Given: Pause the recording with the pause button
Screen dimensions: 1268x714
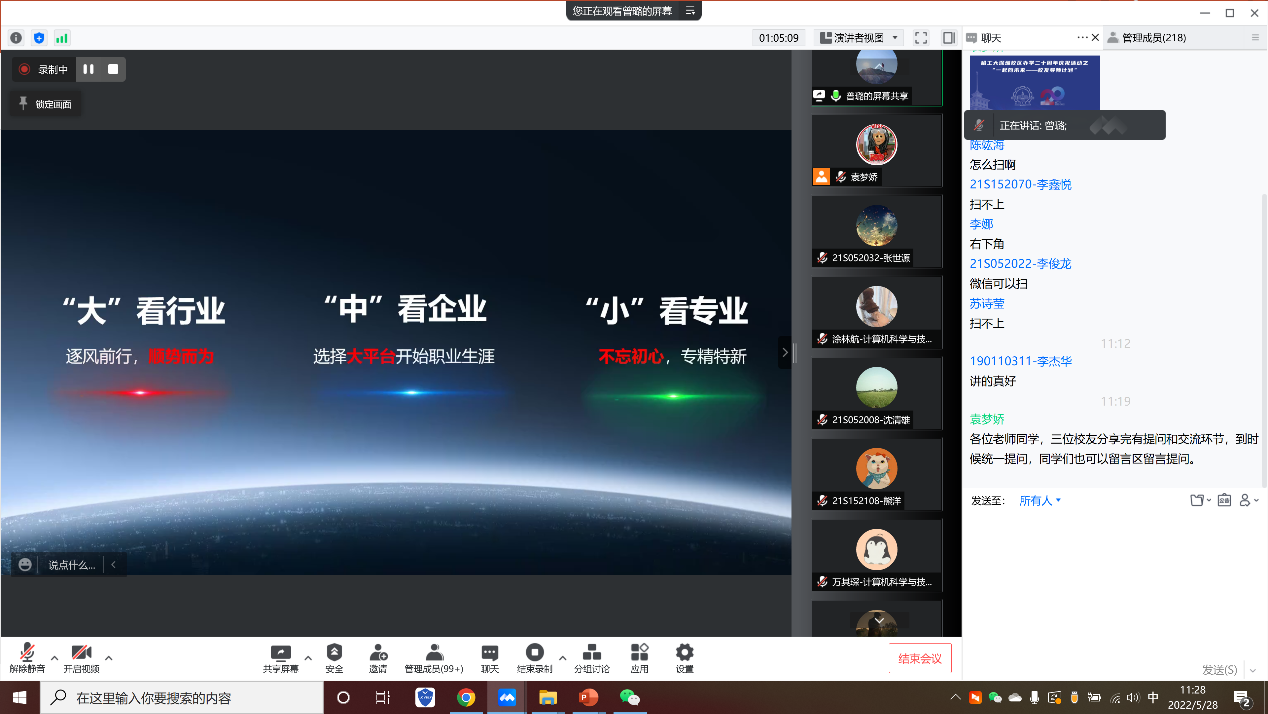Looking at the screenshot, I should pos(89,69).
